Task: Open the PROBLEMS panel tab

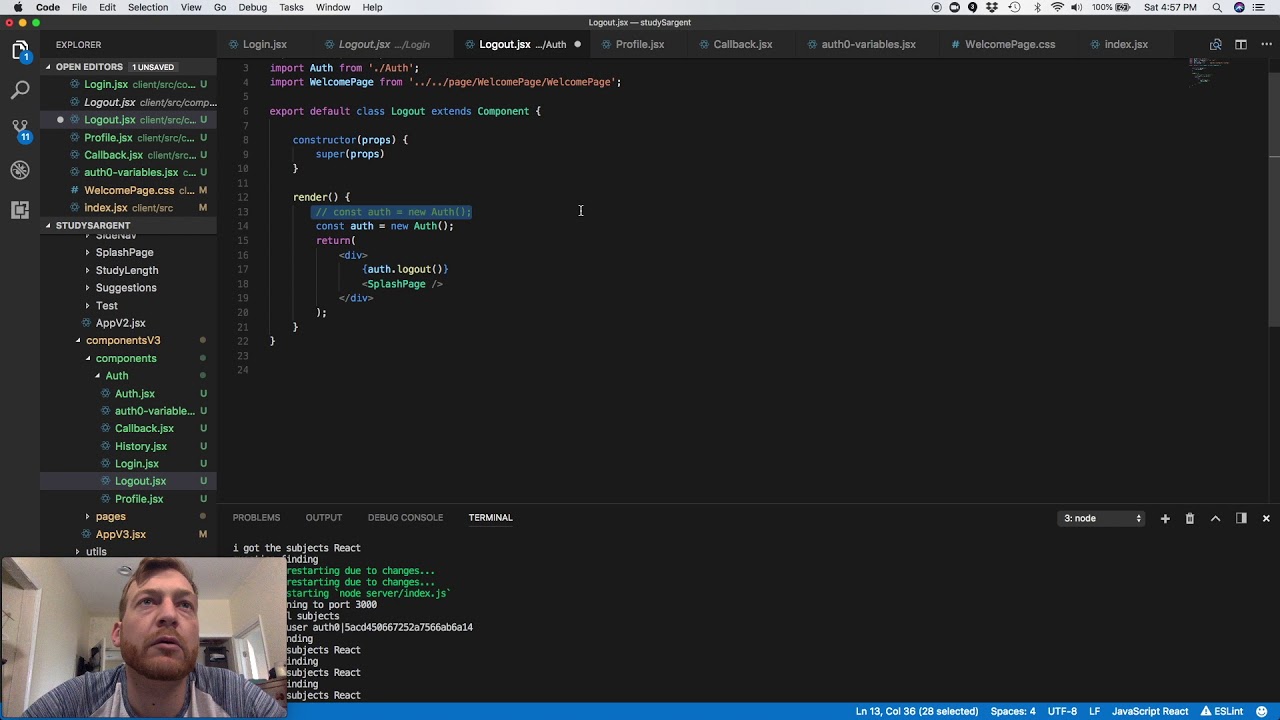Action: click(x=256, y=518)
